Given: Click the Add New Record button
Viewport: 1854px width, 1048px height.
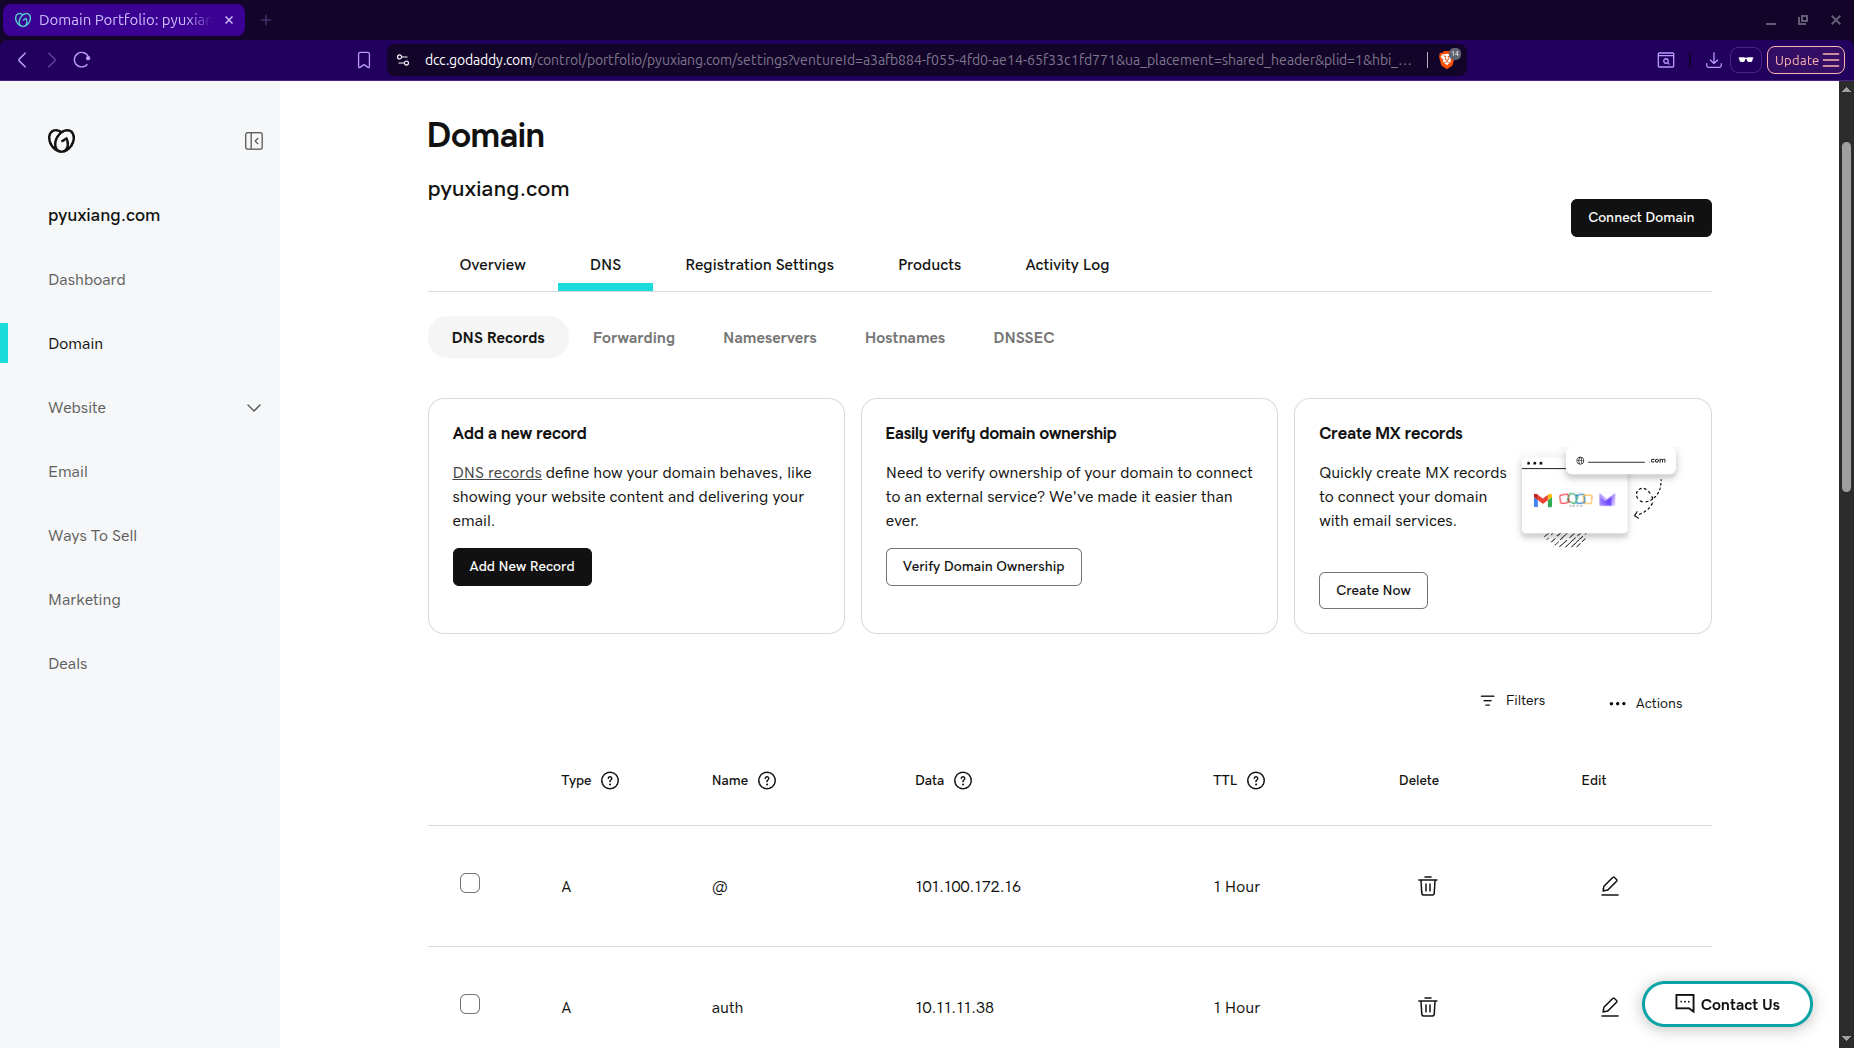Looking at the screenshot, I should 522,567.
